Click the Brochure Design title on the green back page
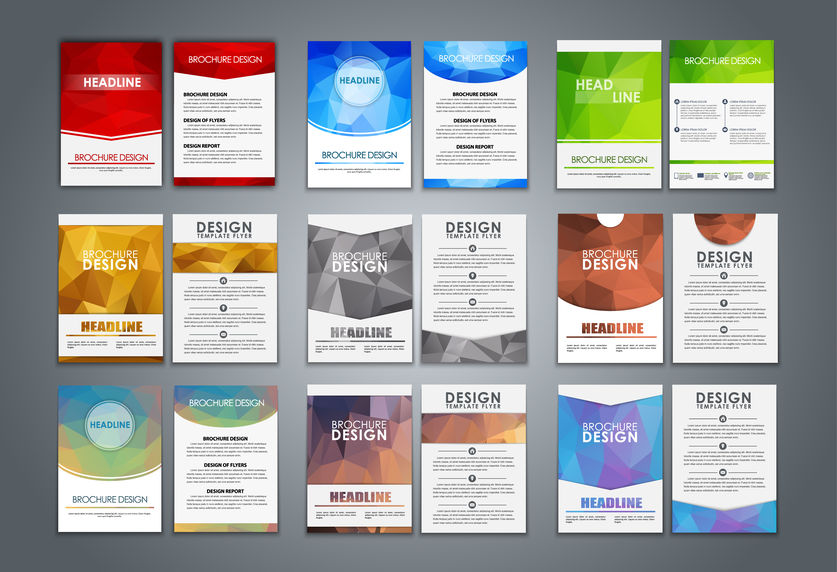 pyautogui.click(x=722, y=61)
